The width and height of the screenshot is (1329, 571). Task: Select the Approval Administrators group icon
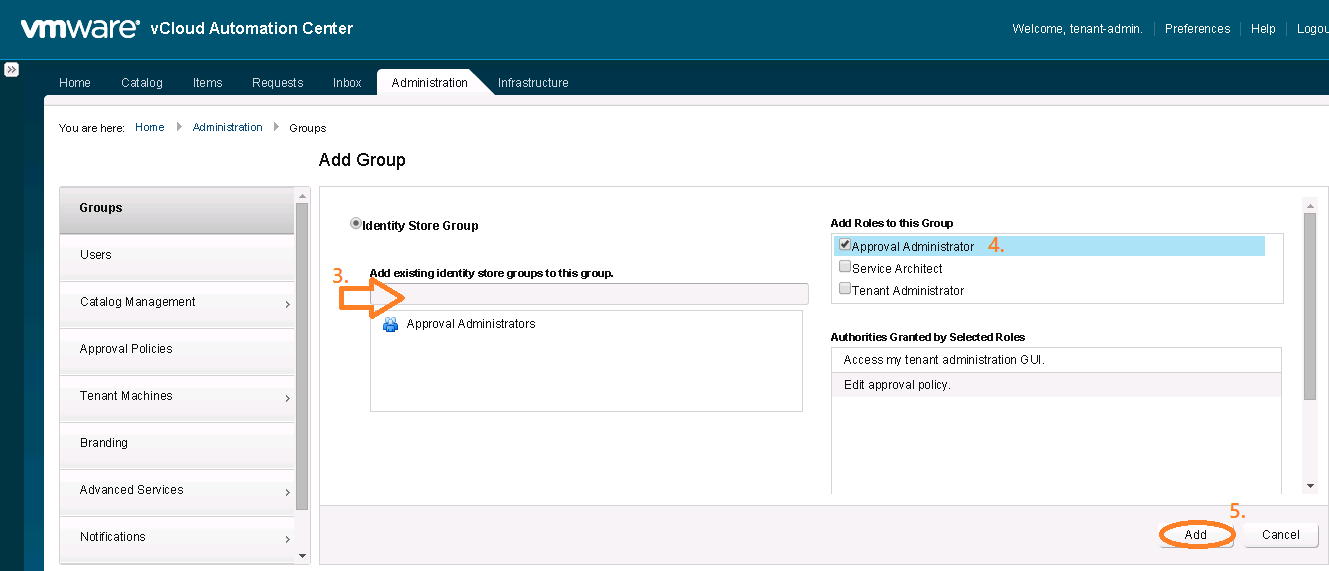[391, 324]
